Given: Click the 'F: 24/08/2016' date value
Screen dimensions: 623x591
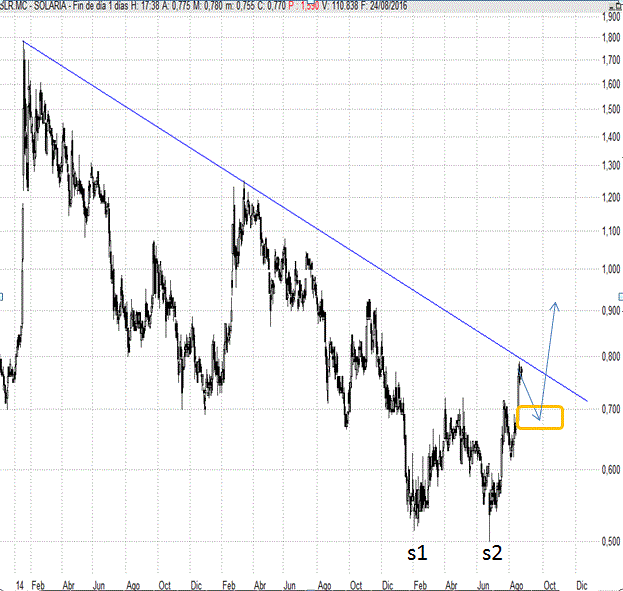Looking at the screenshot, I should tap(384, 6).
